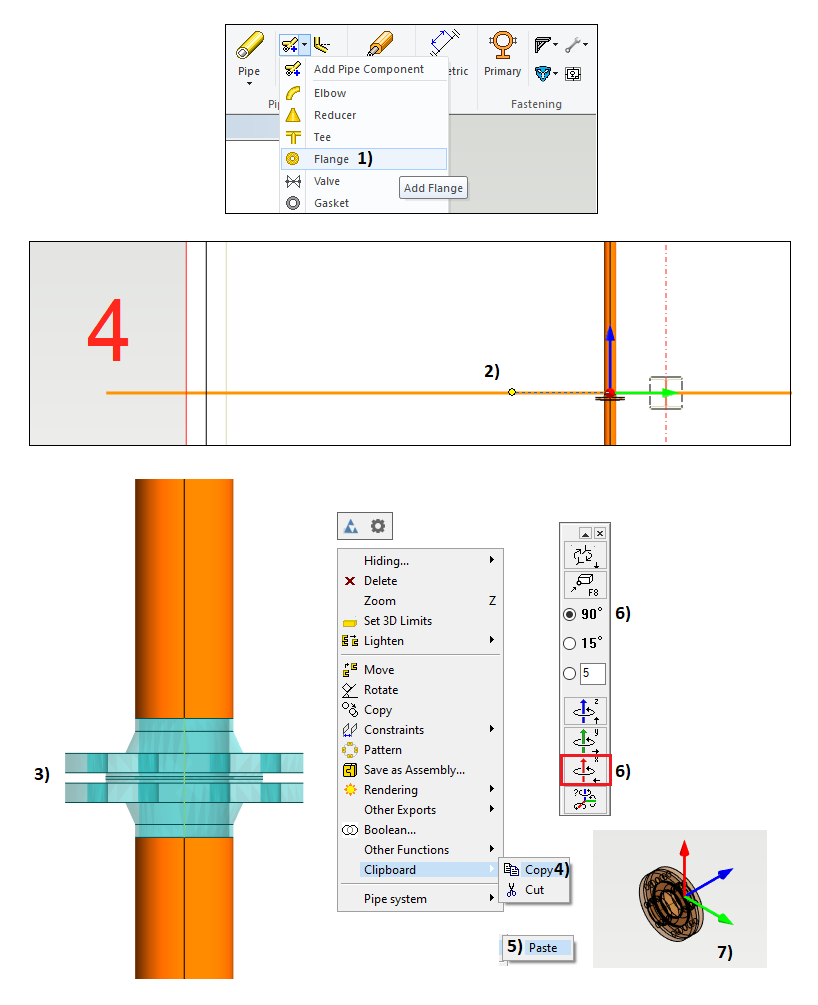Viewport: 818px width, 1005px height.
Task: Close the rotation panel with X
Action: pos(599,533)
